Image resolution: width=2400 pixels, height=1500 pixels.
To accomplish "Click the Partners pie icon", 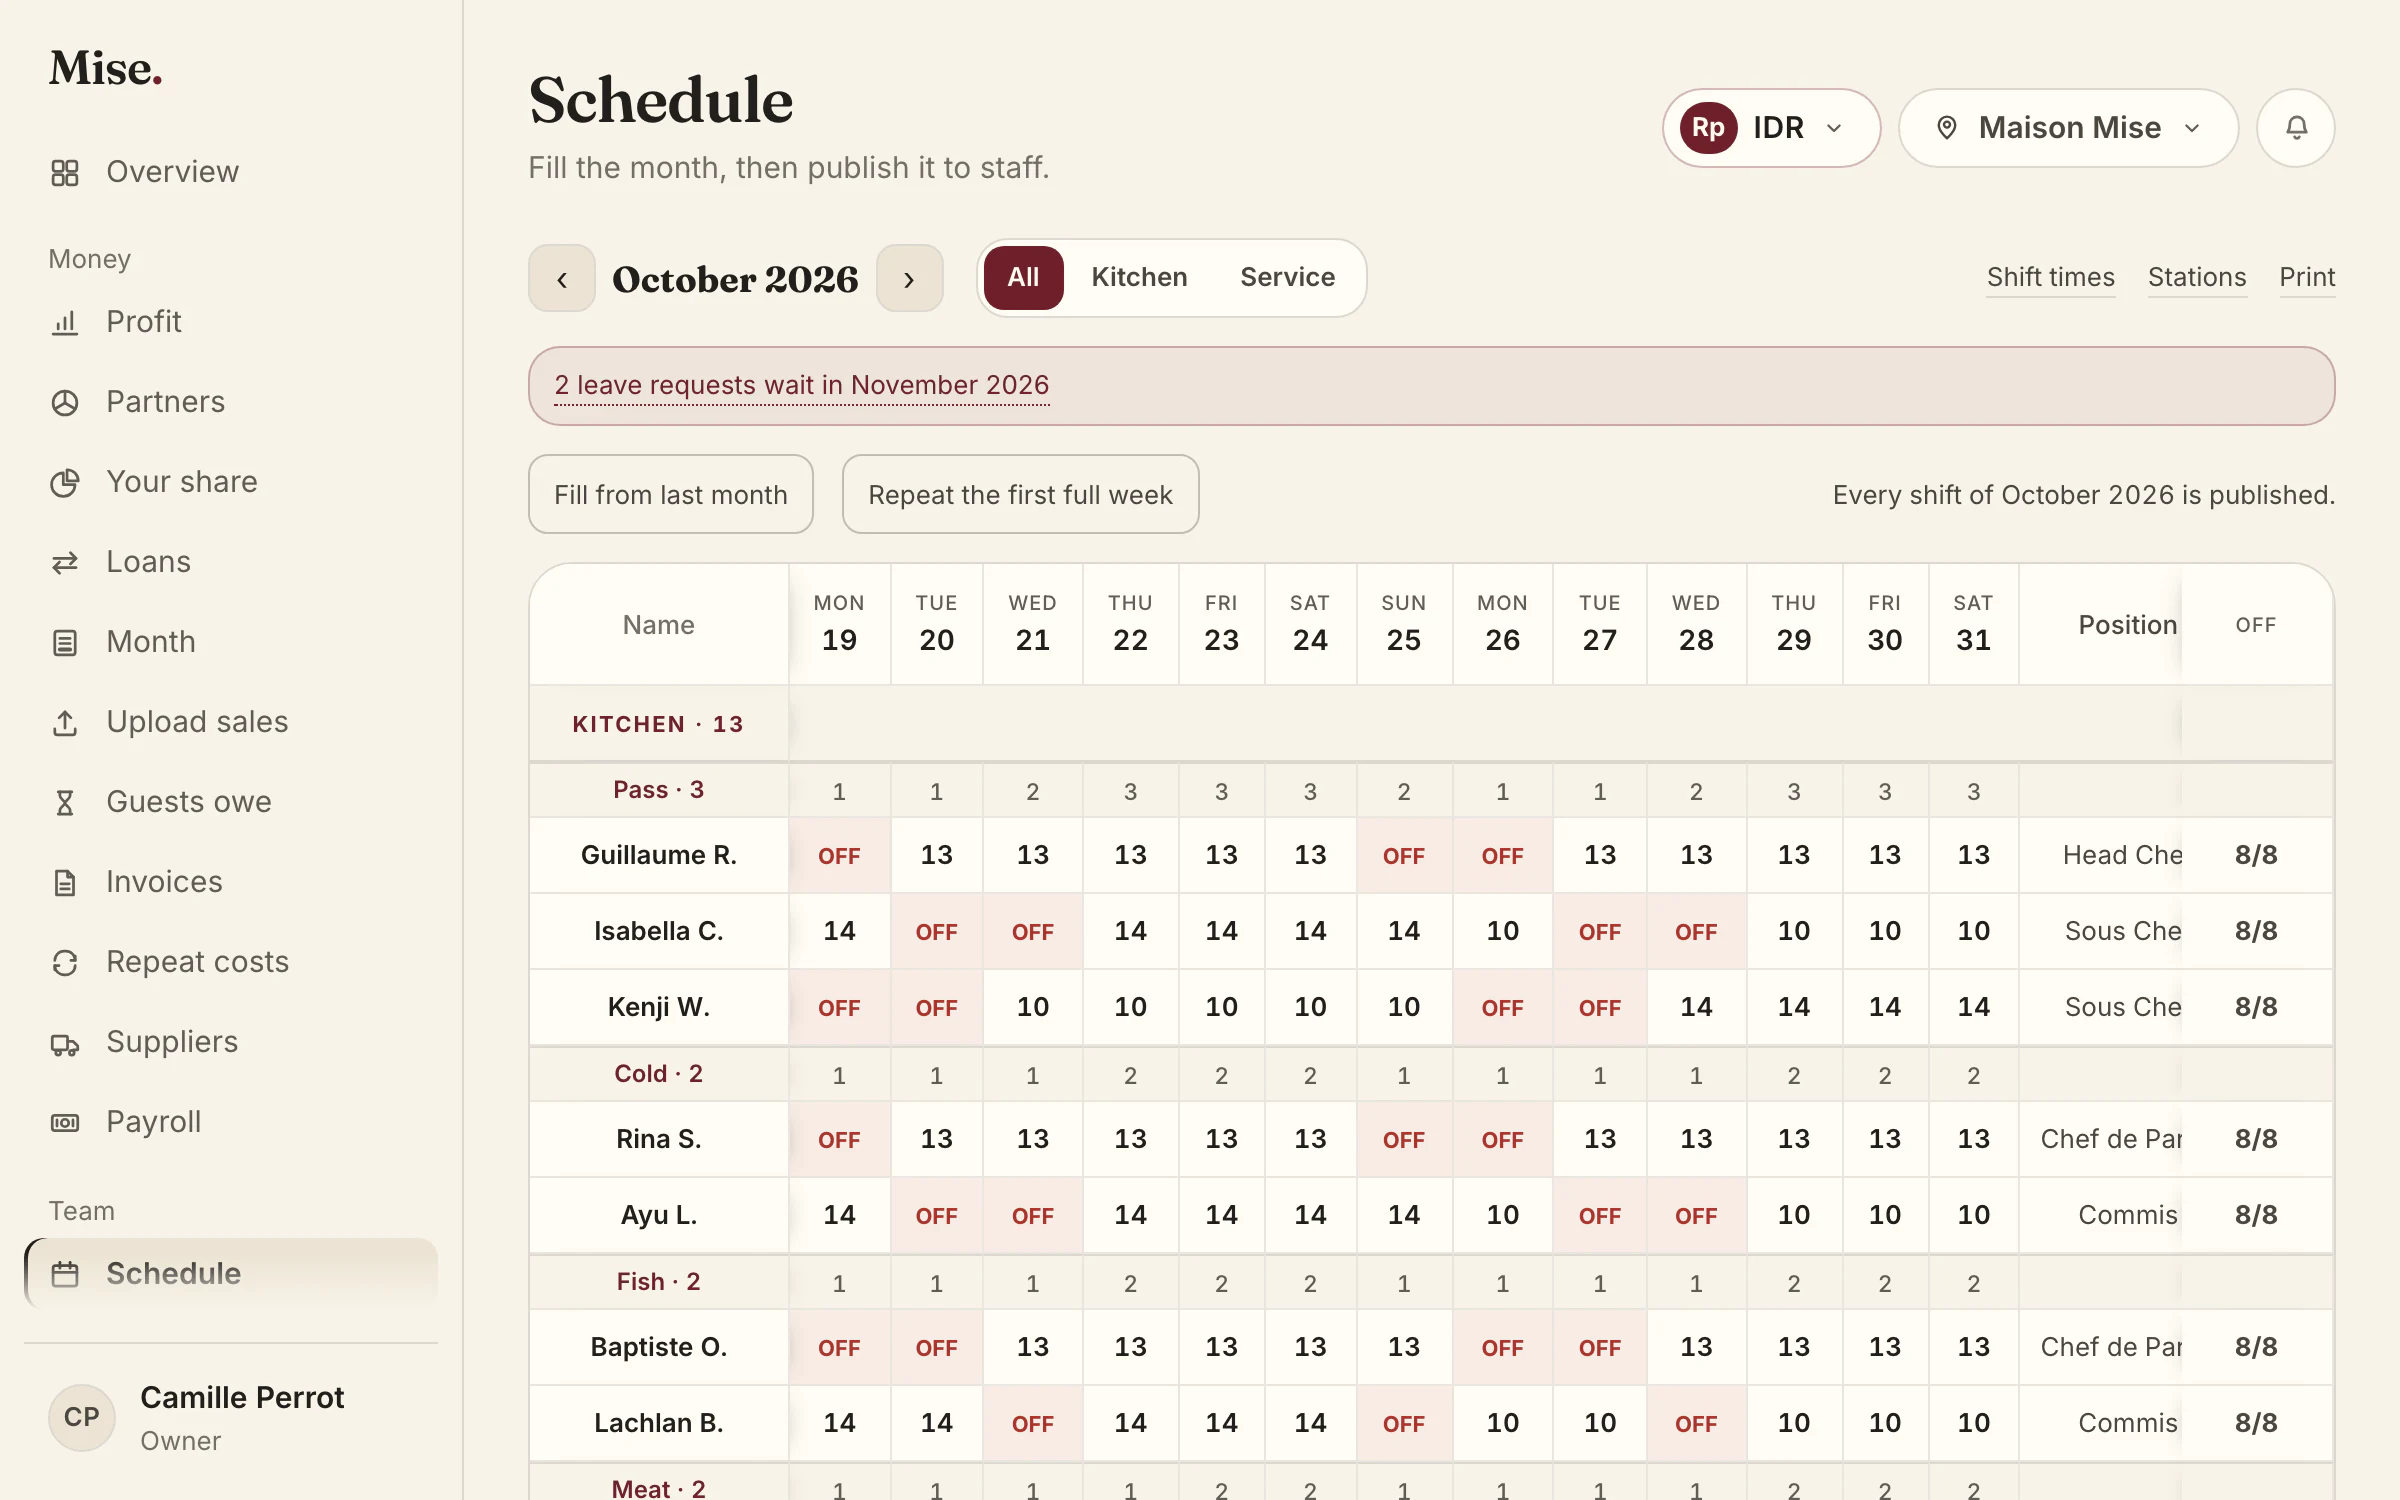I will 65,402.
